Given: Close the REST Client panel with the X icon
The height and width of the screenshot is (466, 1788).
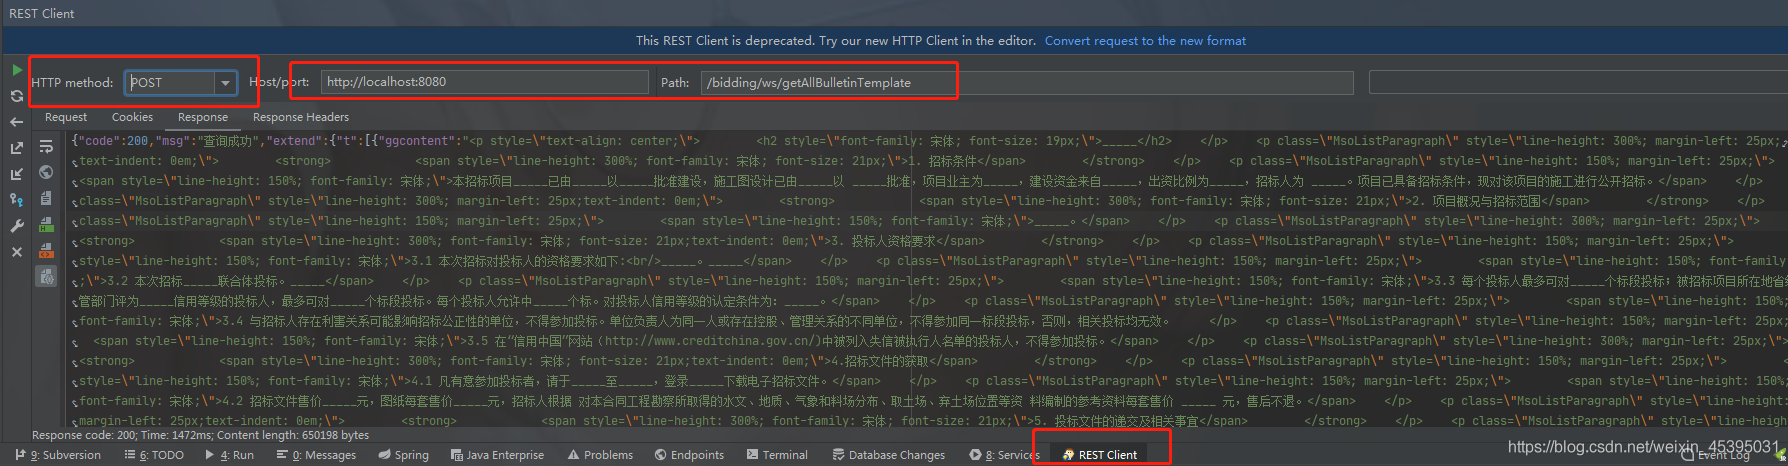Looking at the screenshot, I should pyautogui.click(x=17, y=252).
